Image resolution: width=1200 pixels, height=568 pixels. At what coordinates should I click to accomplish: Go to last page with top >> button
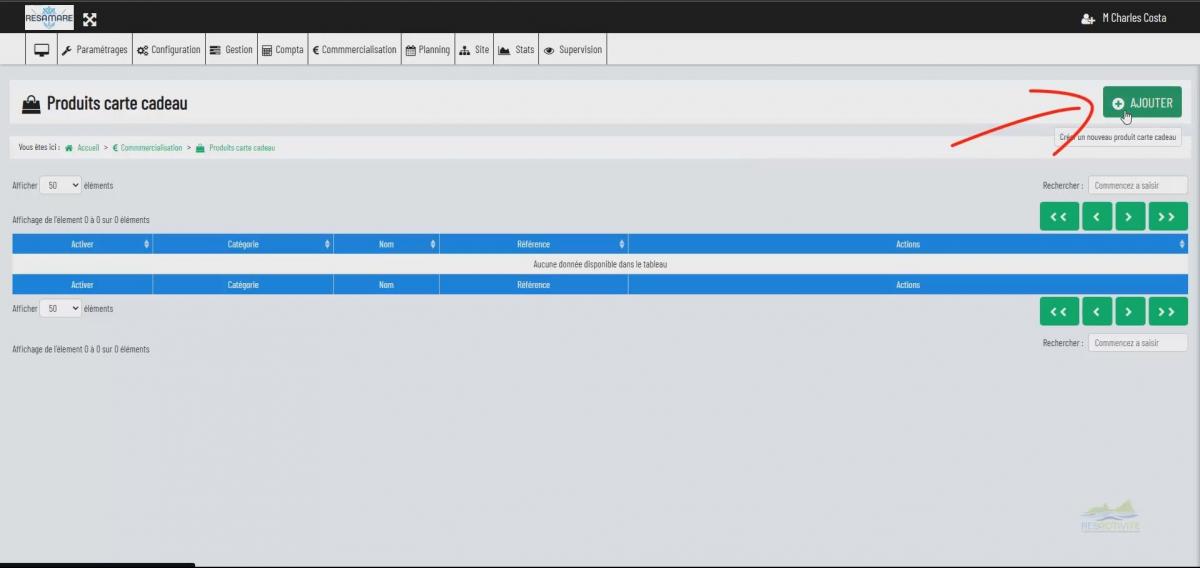coord(1168,216)
